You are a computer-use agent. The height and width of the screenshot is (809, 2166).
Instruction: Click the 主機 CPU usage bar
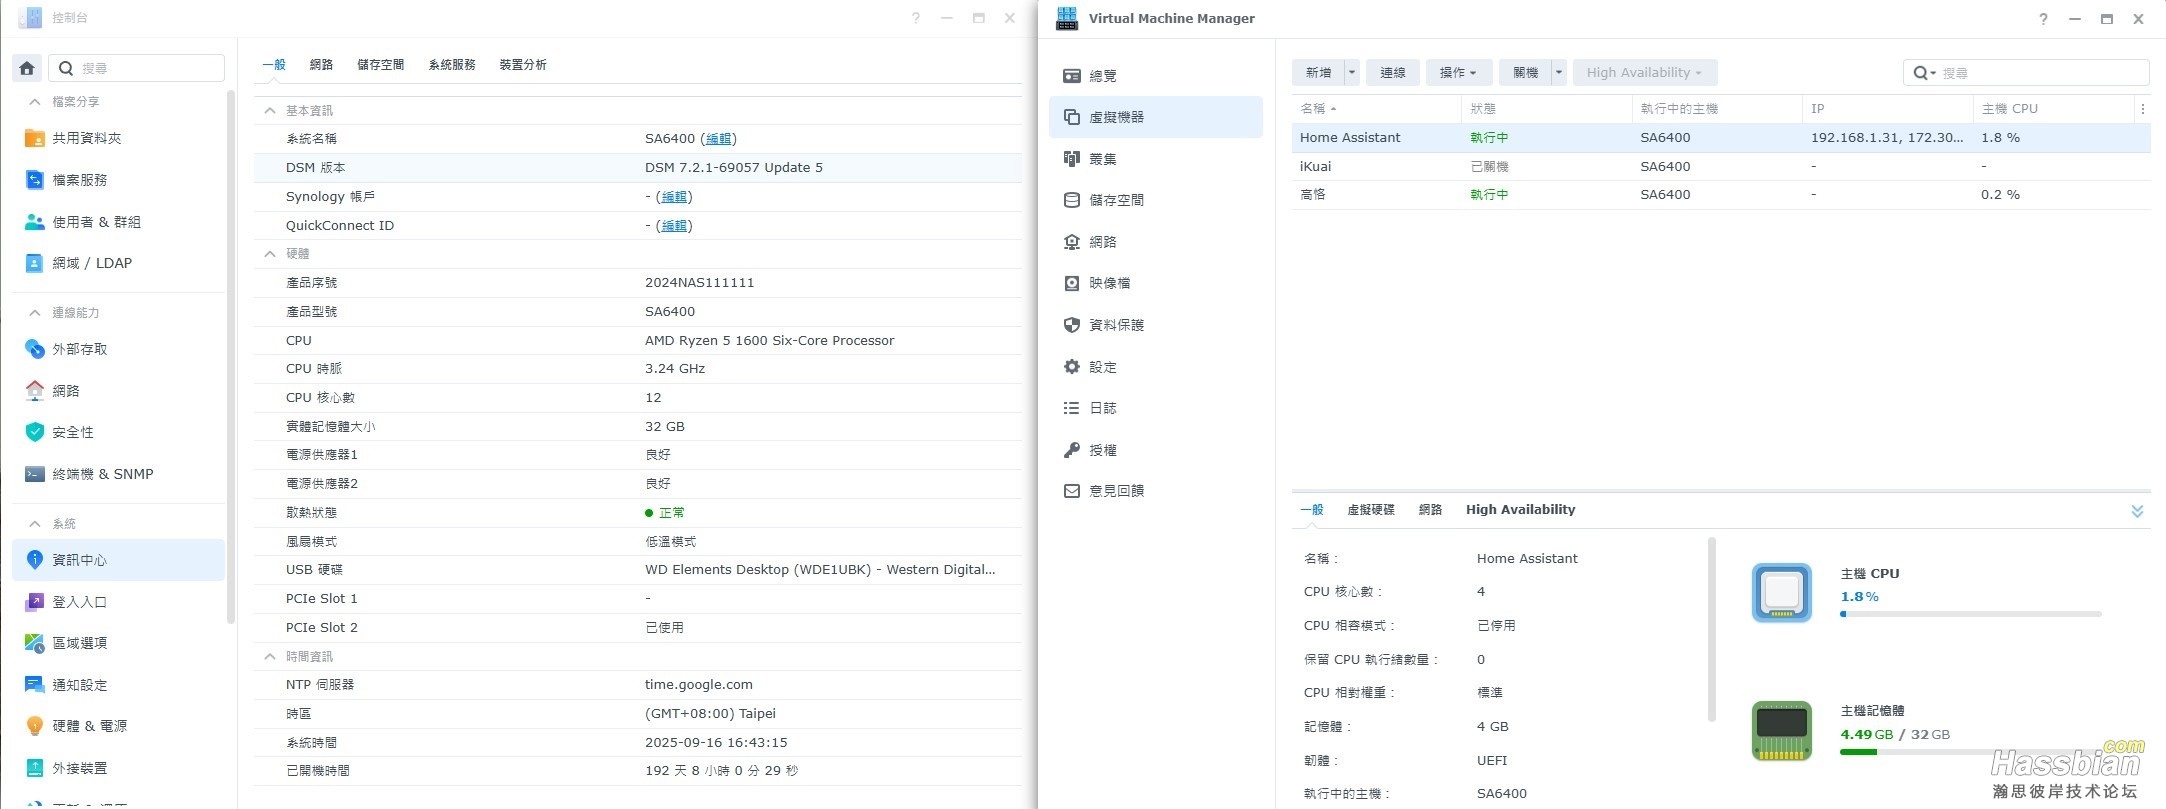tap(1970, 614)
